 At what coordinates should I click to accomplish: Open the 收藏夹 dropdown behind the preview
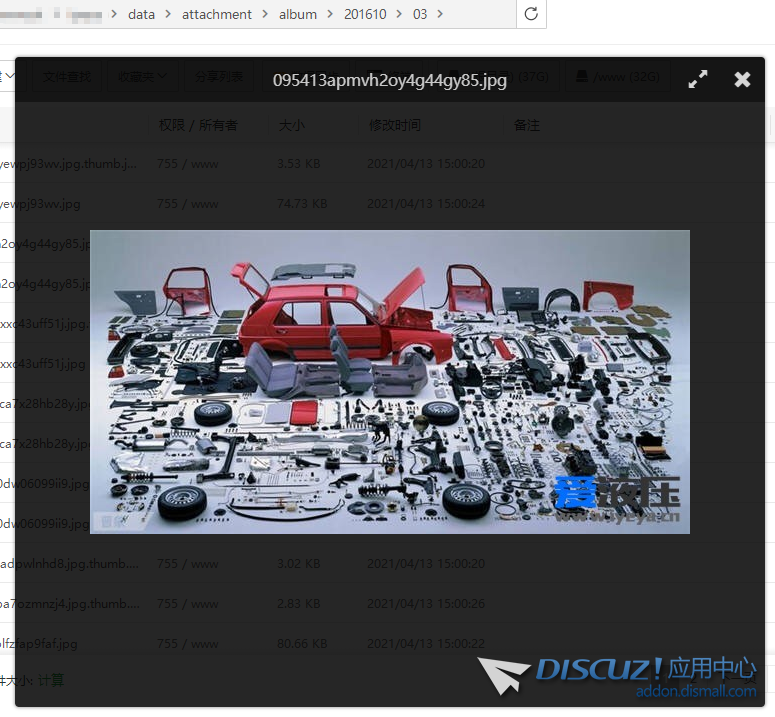pos(142,77)
